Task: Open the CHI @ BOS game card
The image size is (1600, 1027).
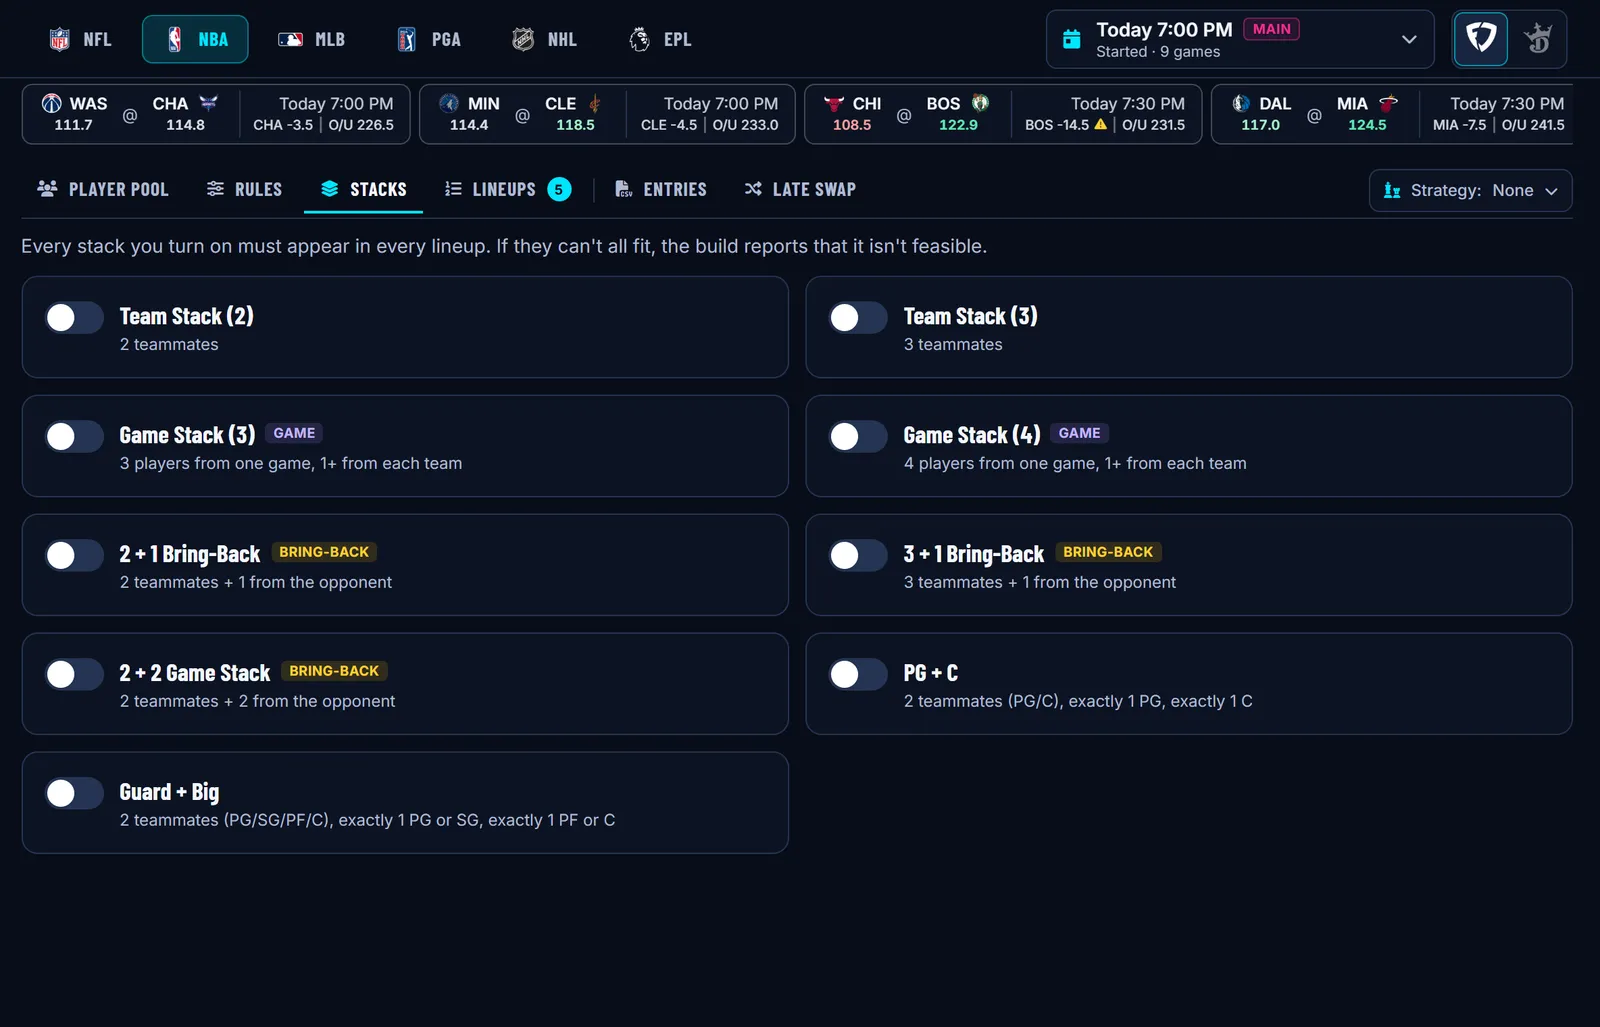Action: point(1003,114)
